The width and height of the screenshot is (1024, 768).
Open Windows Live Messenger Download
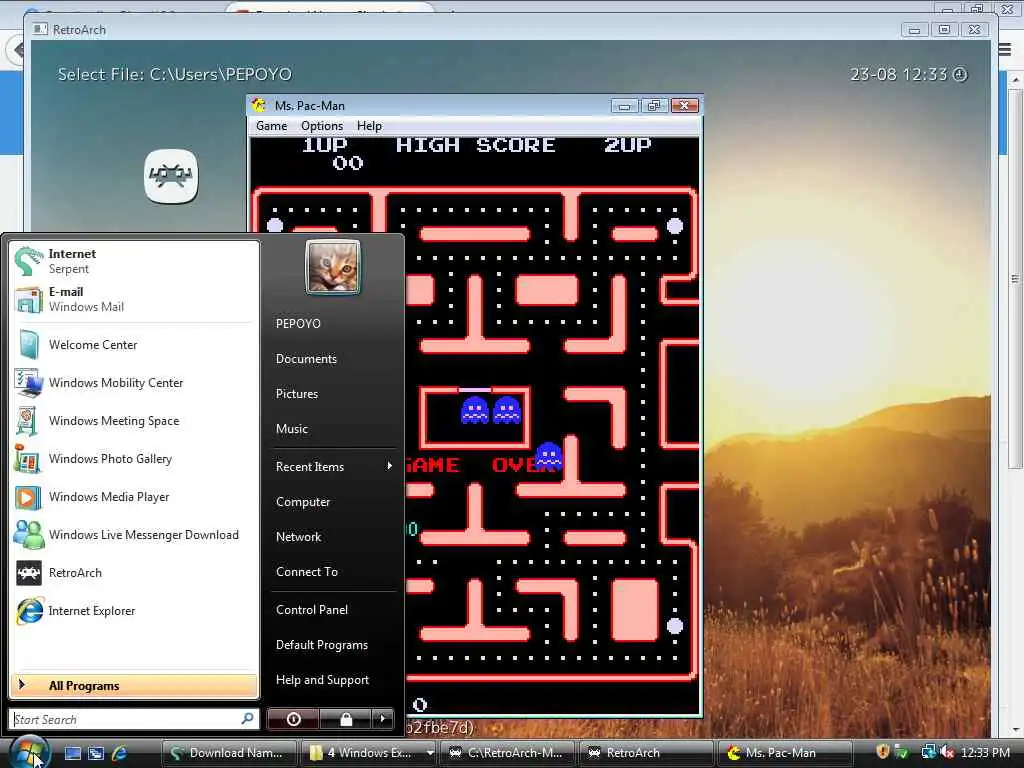click(134, 535)
